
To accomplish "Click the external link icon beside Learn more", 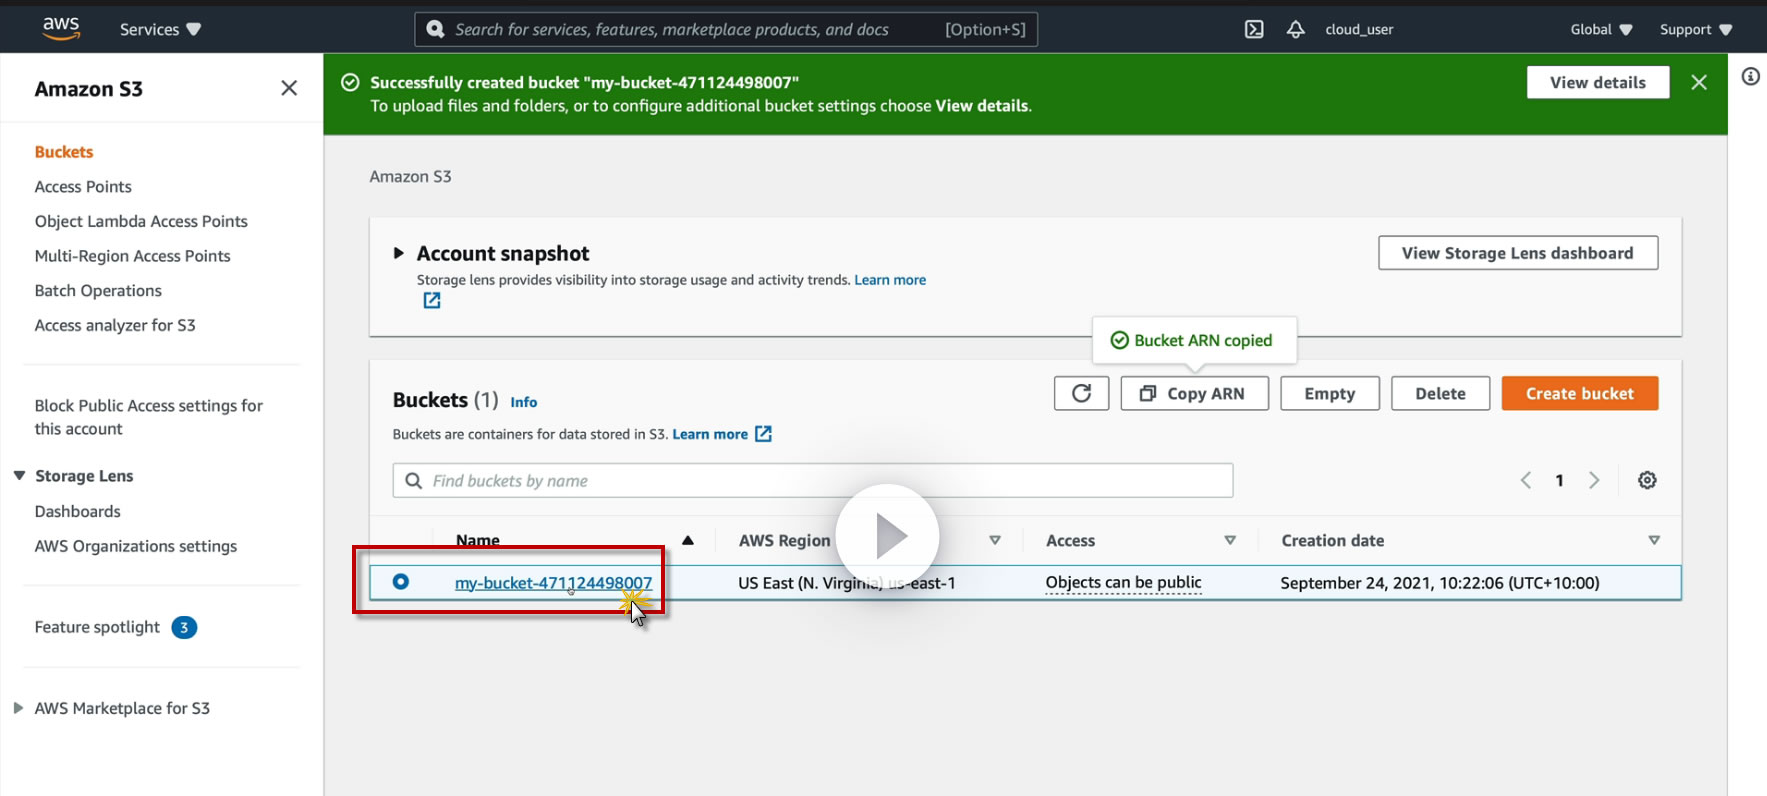I will pyautogui.click(x=763, y=434).
